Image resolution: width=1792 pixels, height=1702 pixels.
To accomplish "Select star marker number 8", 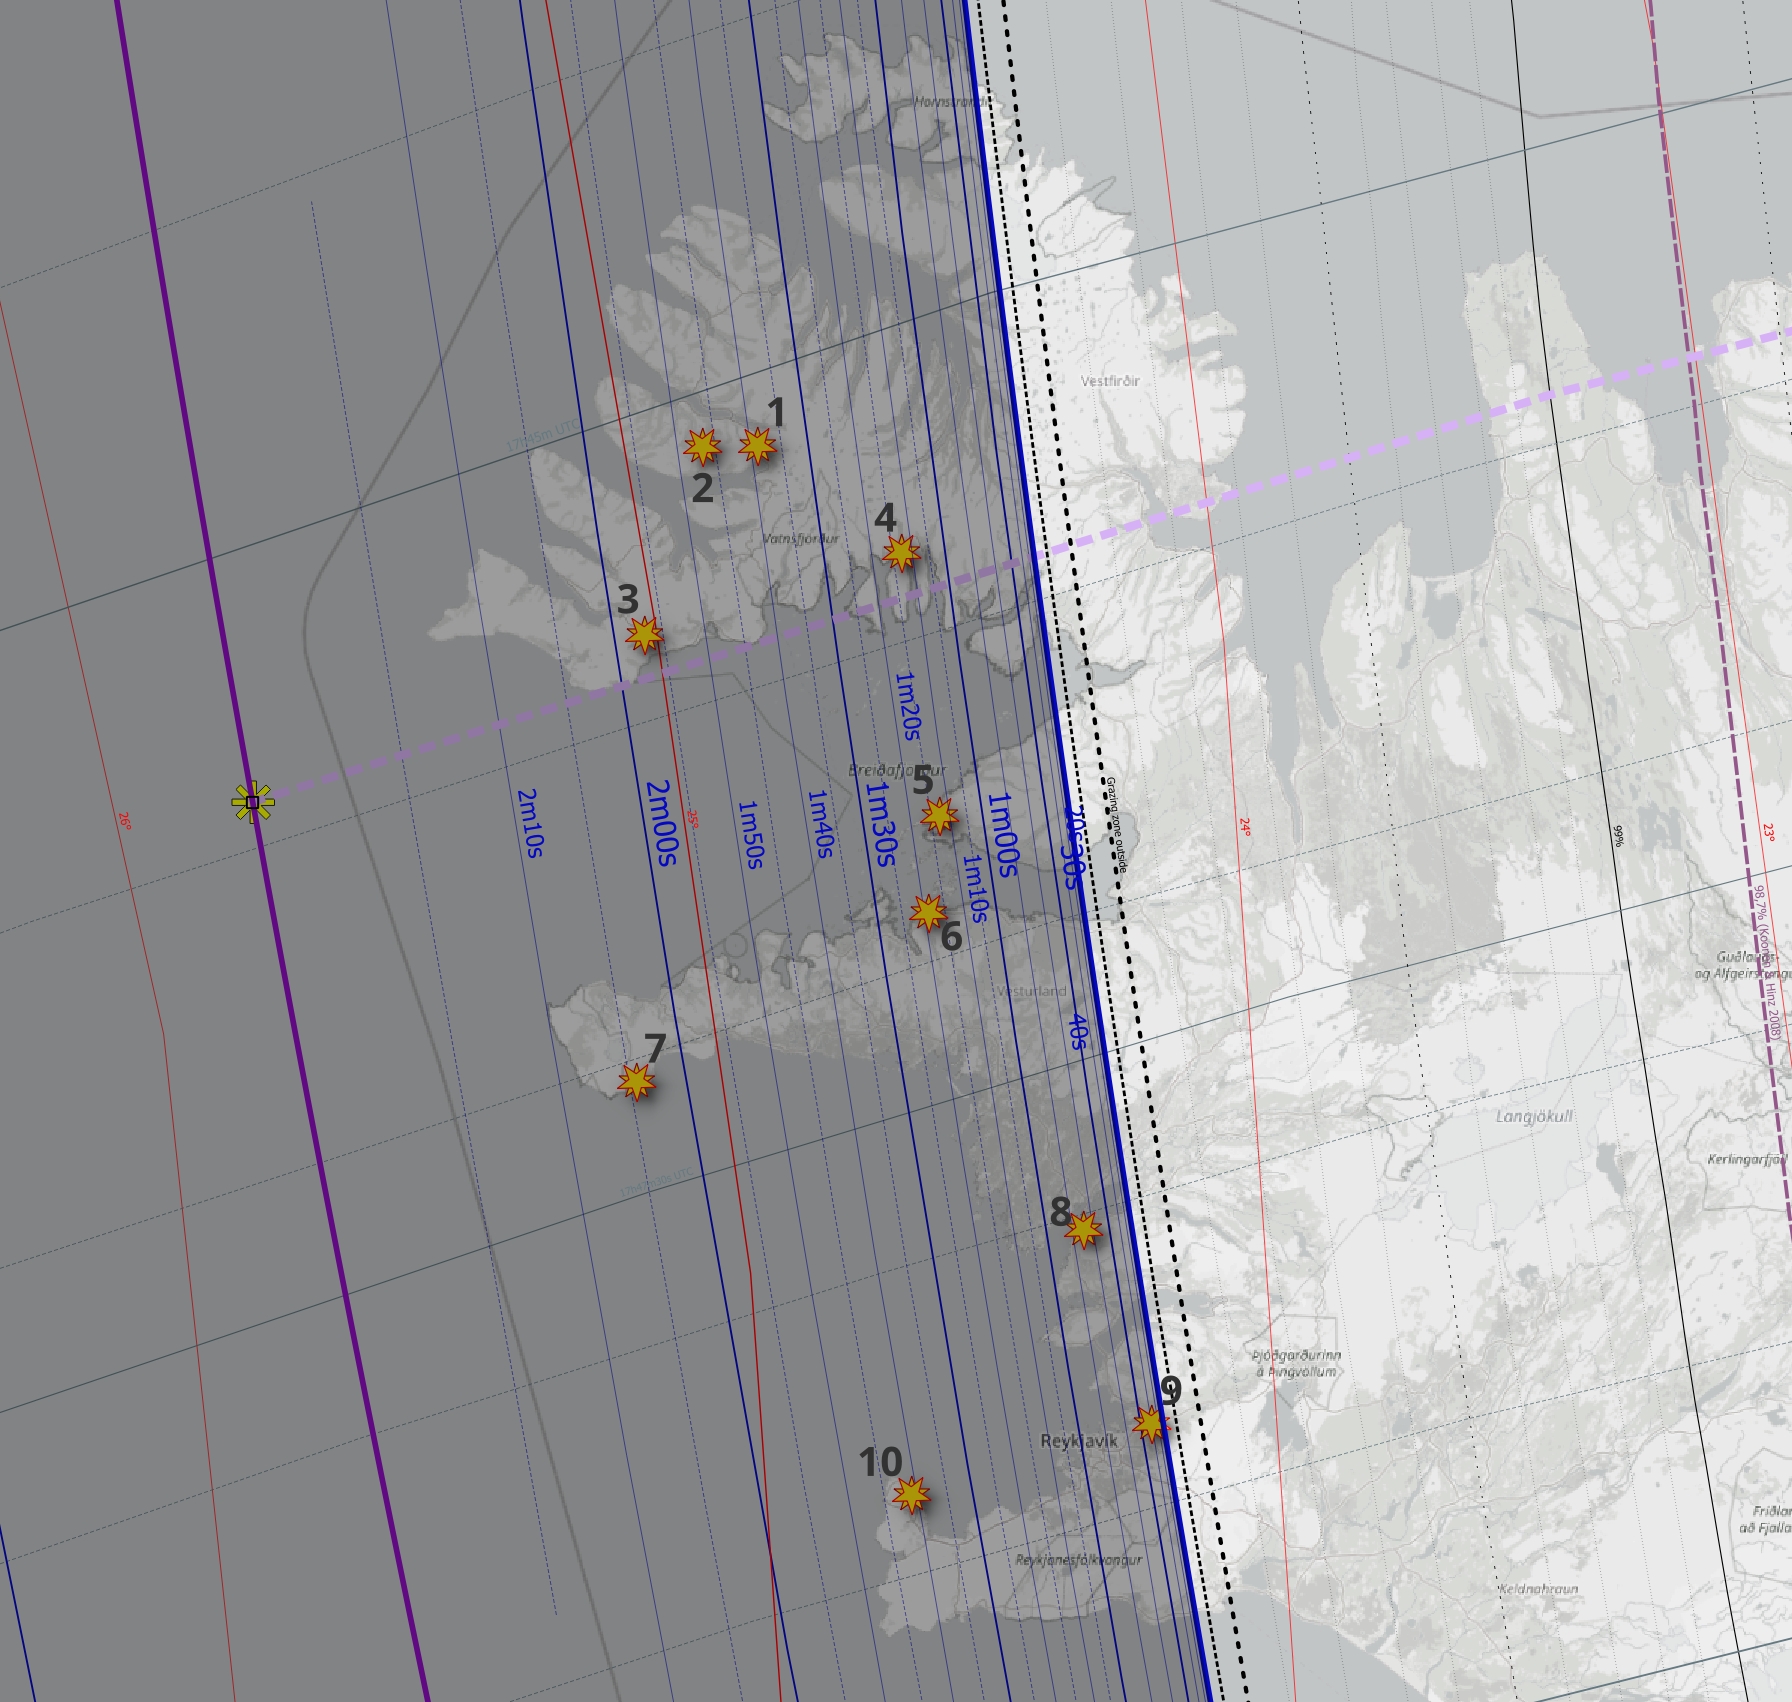I will (1084, 1229).
